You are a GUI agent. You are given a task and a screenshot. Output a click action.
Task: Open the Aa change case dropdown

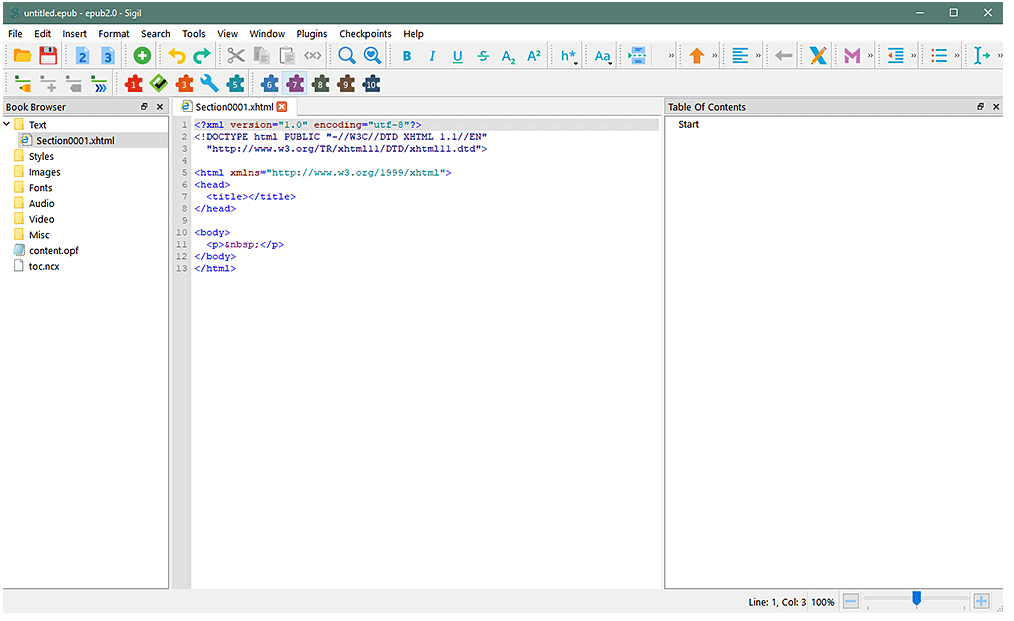coord(603,56)
